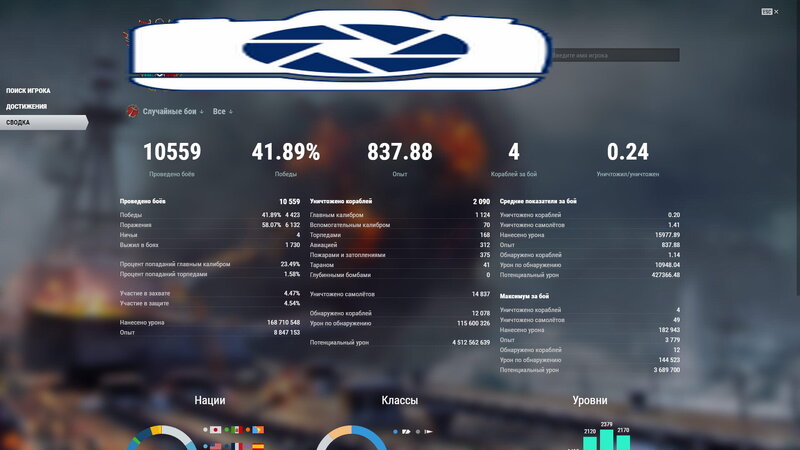The image size is (800, 450).
Task: Click the potential damage value 4 512 562 639
Action: [471, 342]
